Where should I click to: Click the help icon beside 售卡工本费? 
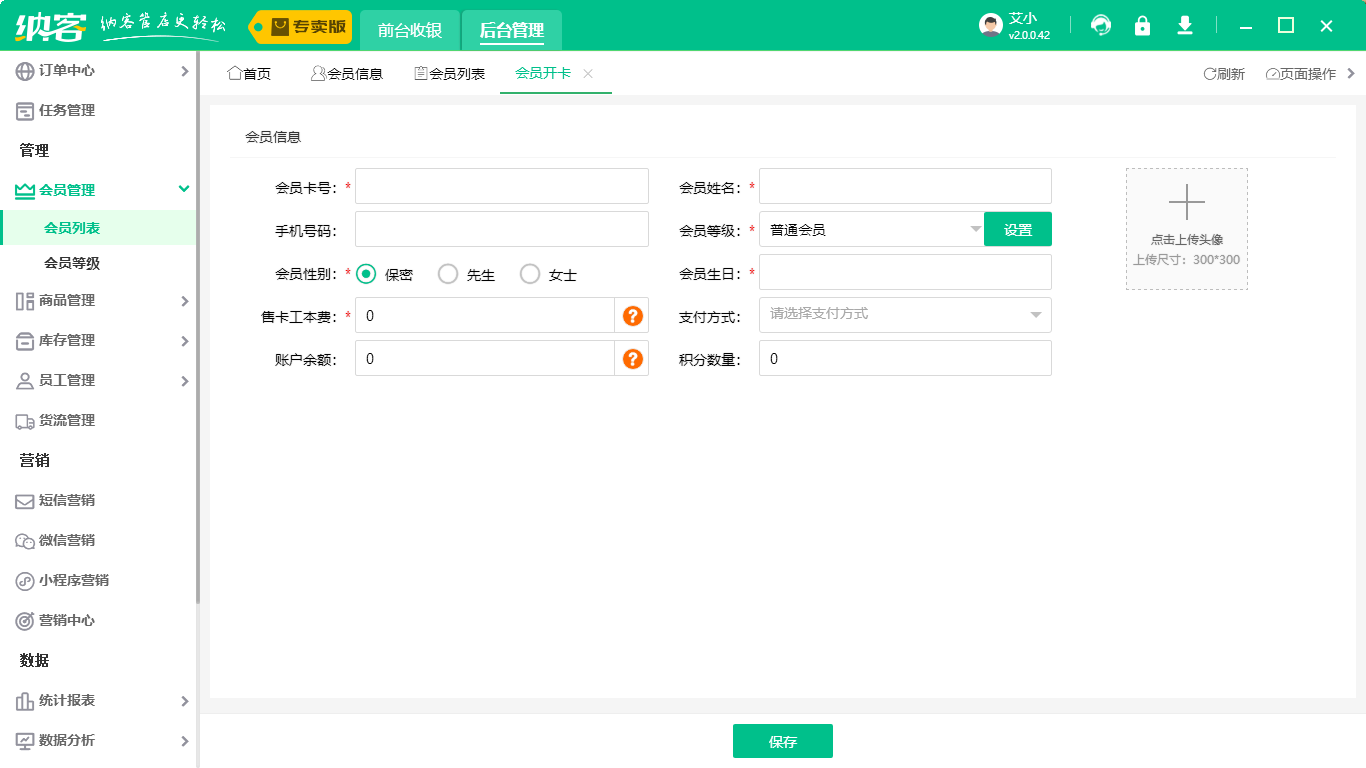point(632,315)
